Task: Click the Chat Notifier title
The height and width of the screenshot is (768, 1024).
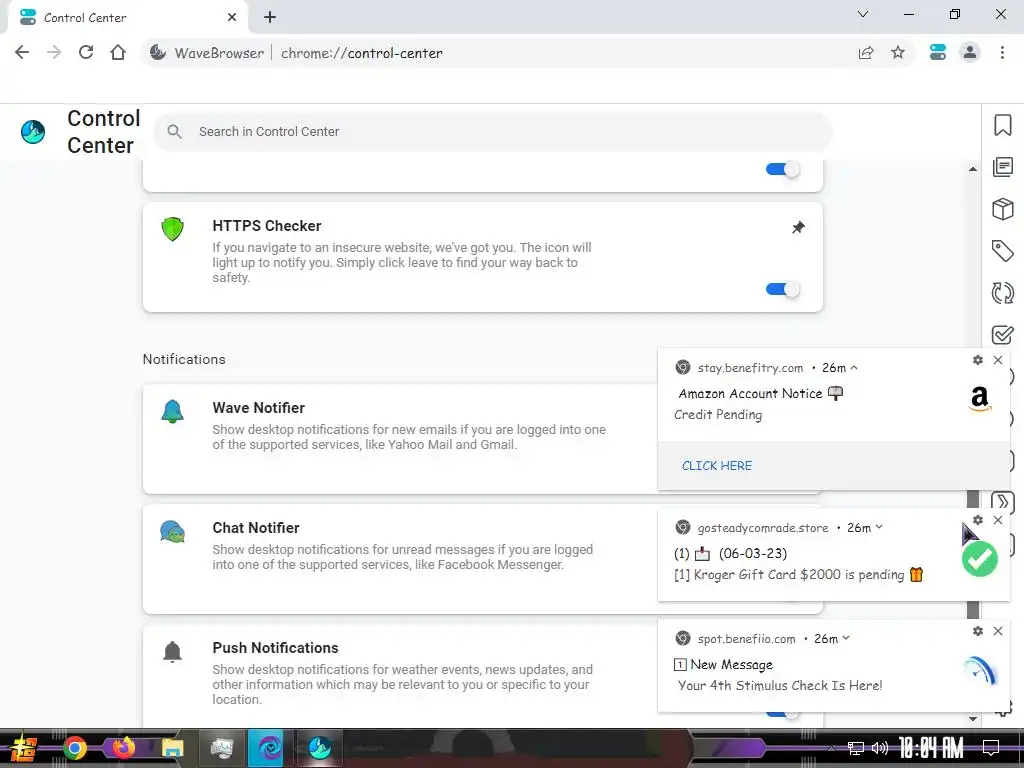Action: 256,528
